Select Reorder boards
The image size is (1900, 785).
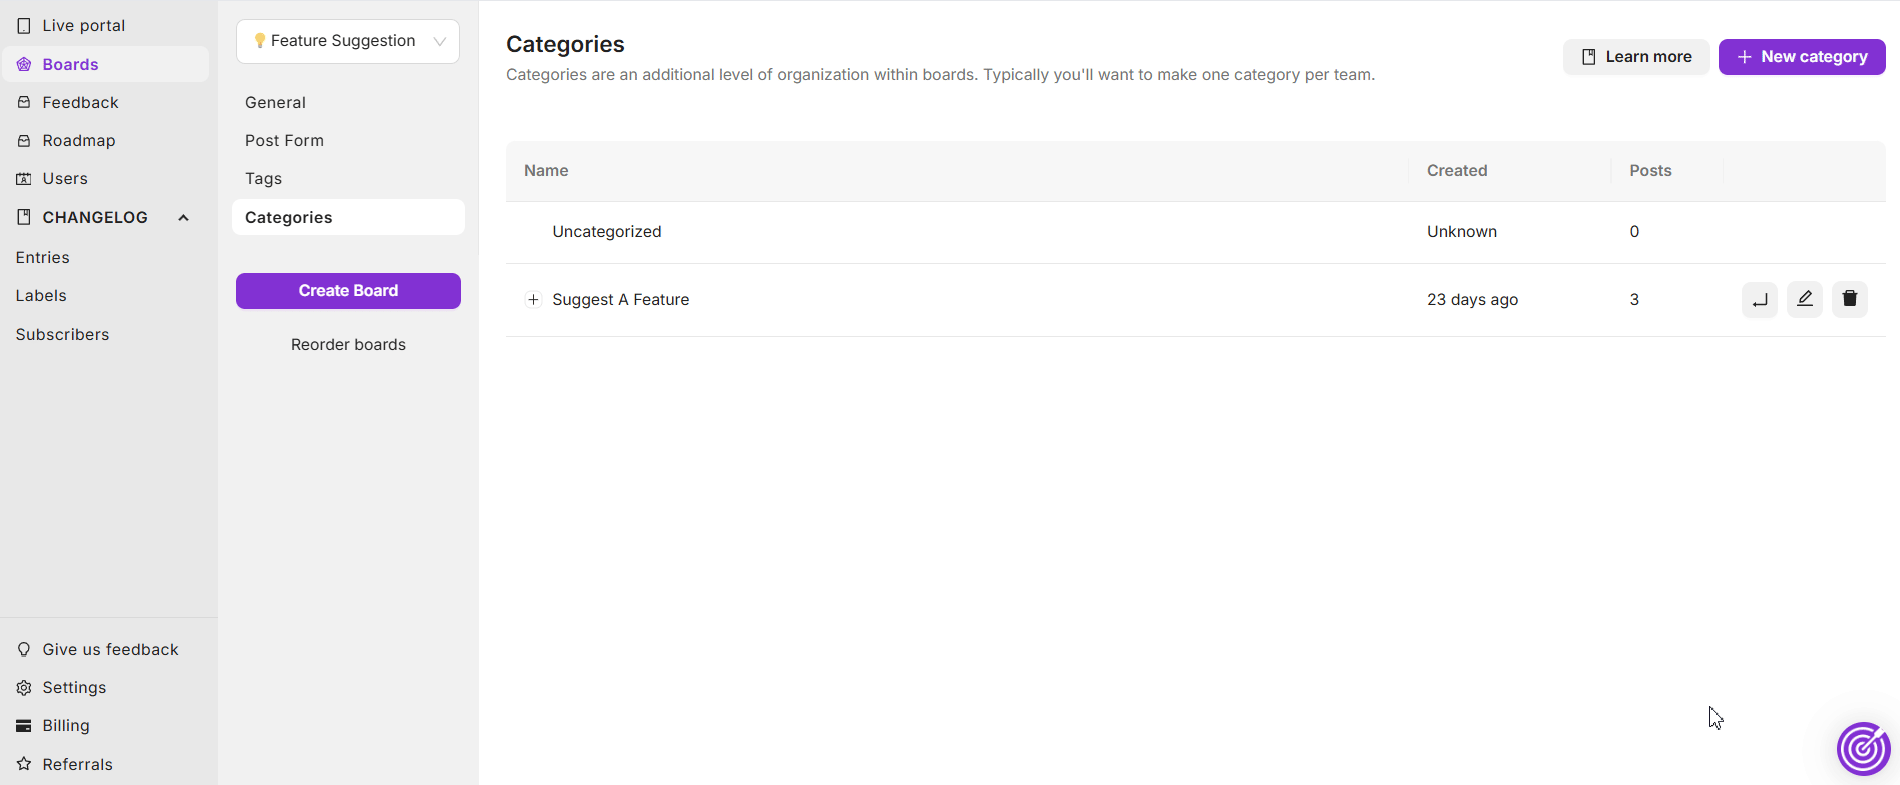[x=348, y=345]
